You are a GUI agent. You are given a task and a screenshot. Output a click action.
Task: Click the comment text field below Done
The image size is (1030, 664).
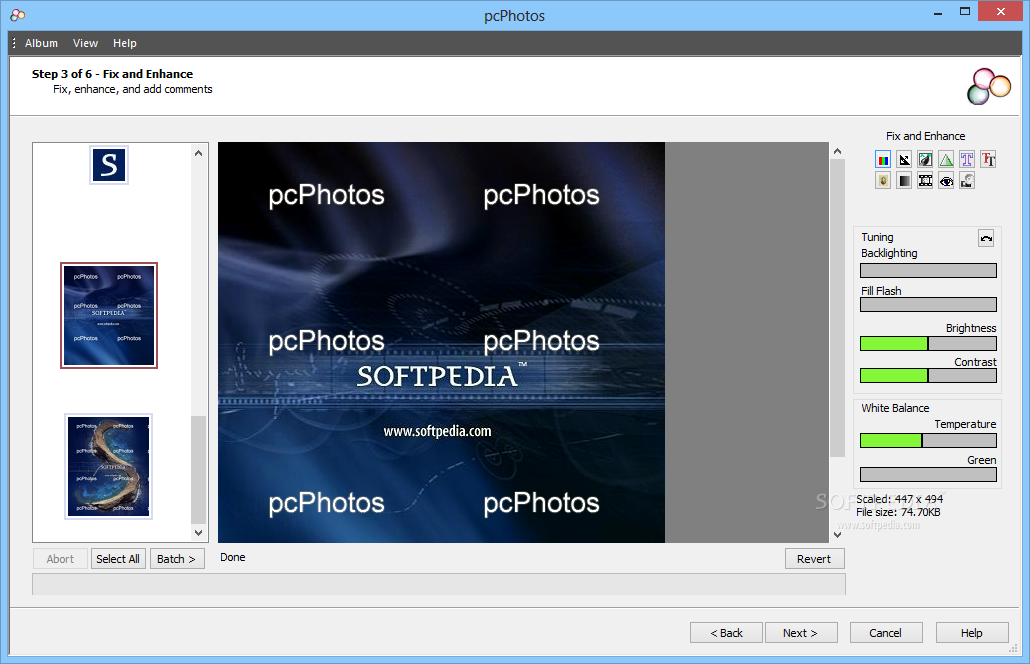439,584
